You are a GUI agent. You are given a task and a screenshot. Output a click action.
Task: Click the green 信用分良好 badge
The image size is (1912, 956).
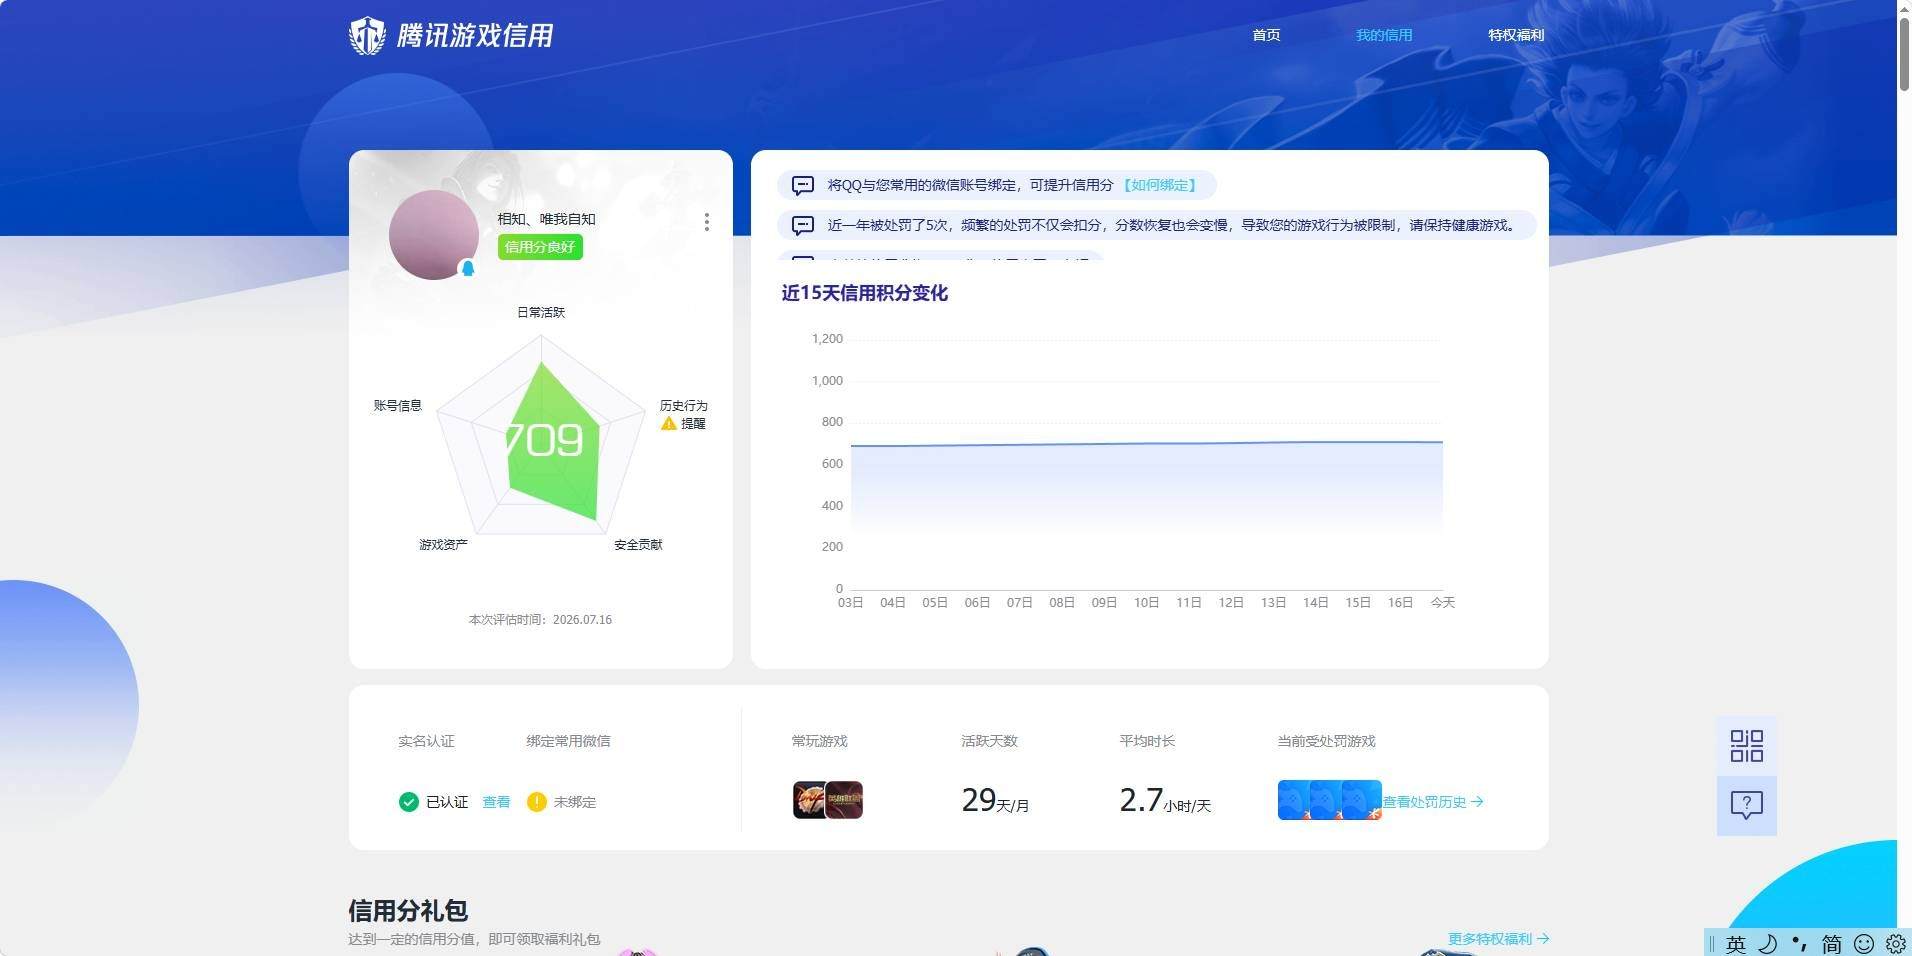click(540, 247)
